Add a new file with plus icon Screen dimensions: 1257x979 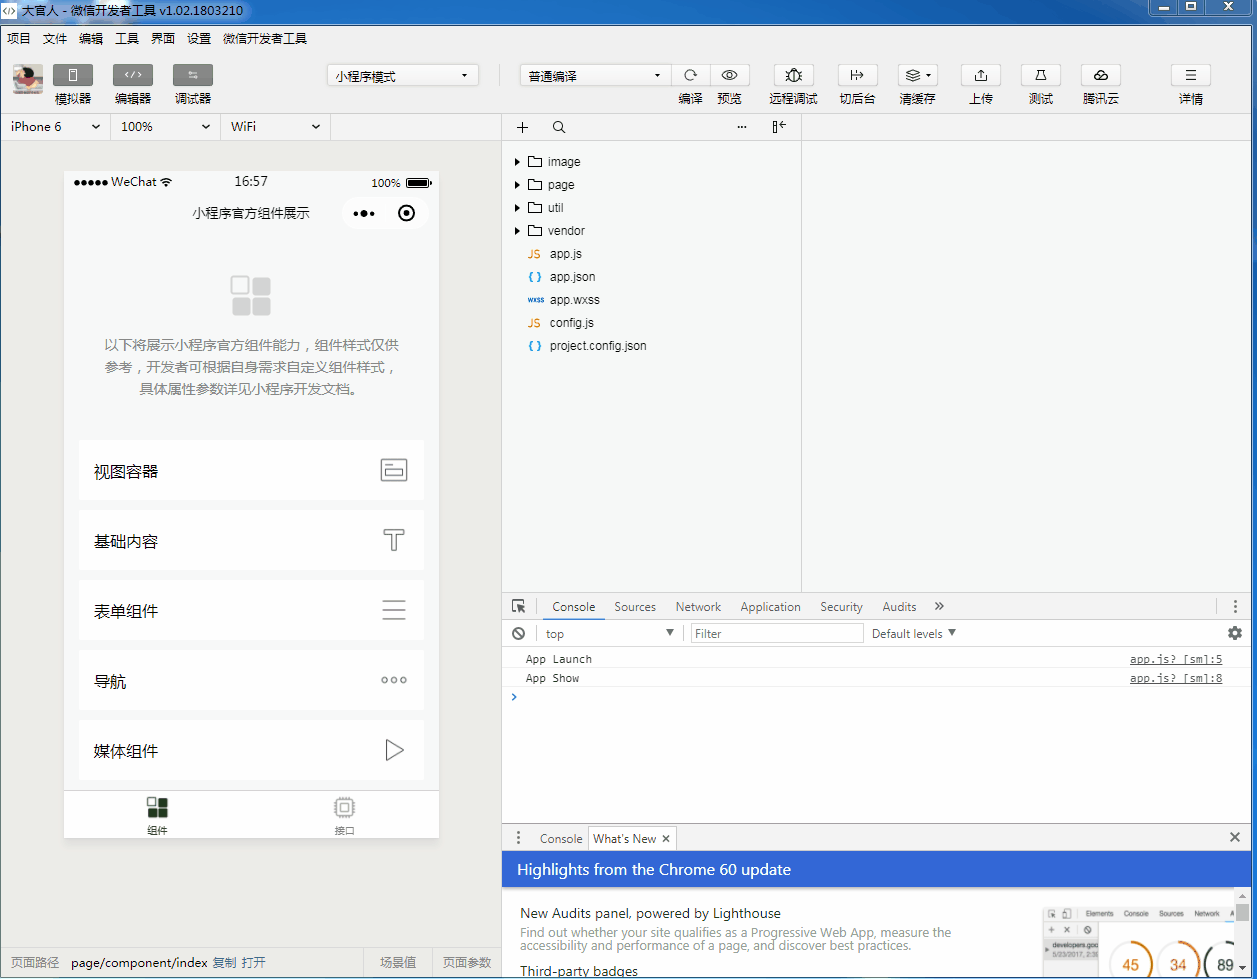pyautogui.click(x=522, y=127)
